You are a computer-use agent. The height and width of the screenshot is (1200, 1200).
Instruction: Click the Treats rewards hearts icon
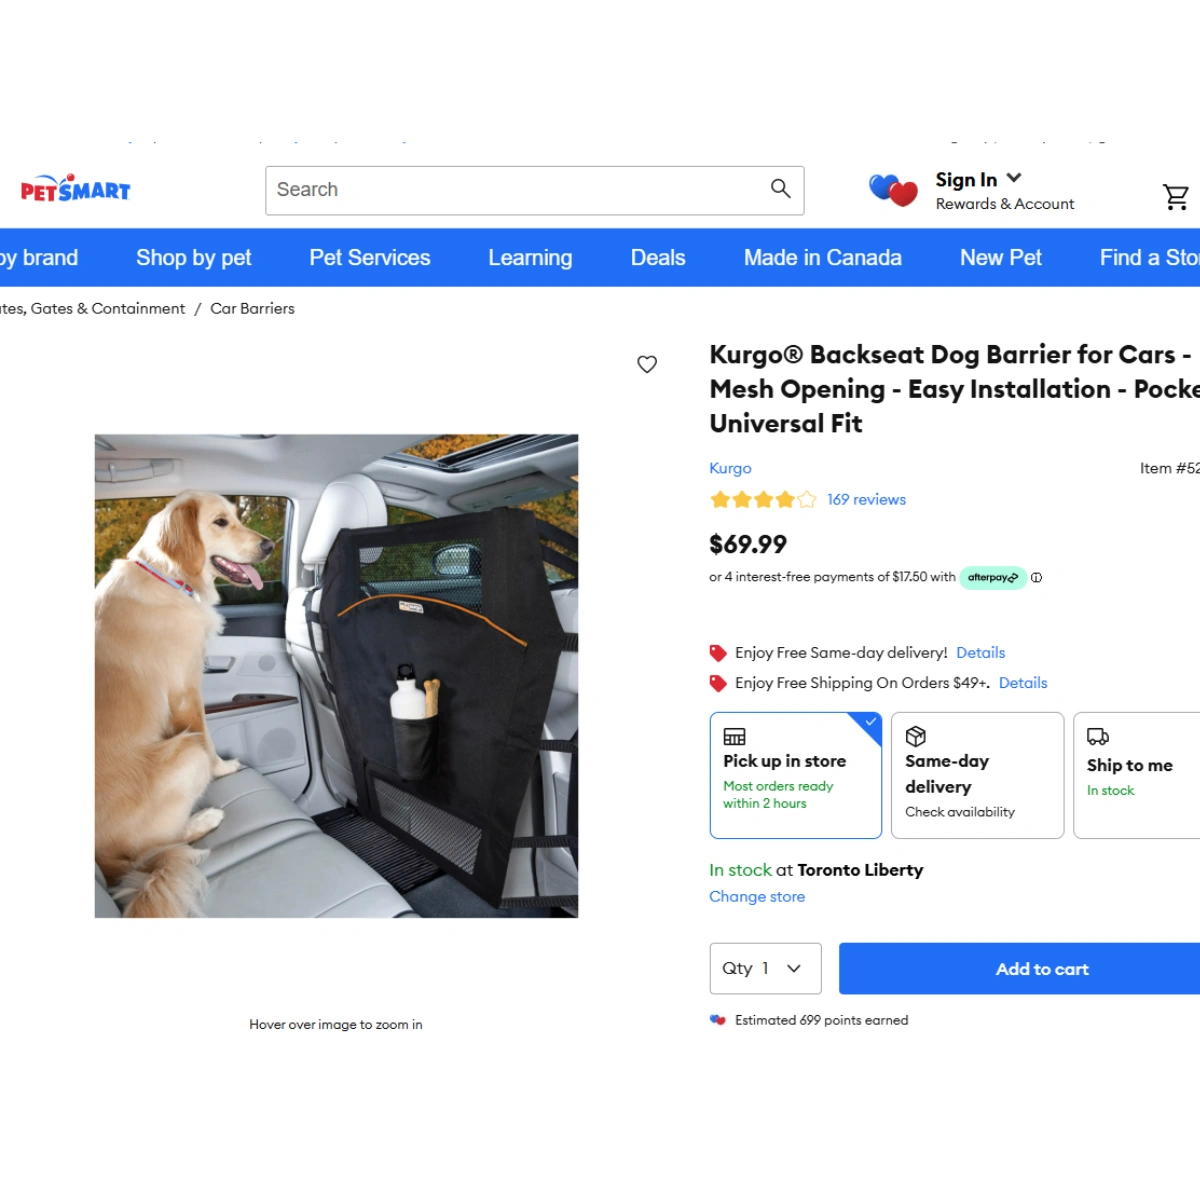tap(893, 189)
